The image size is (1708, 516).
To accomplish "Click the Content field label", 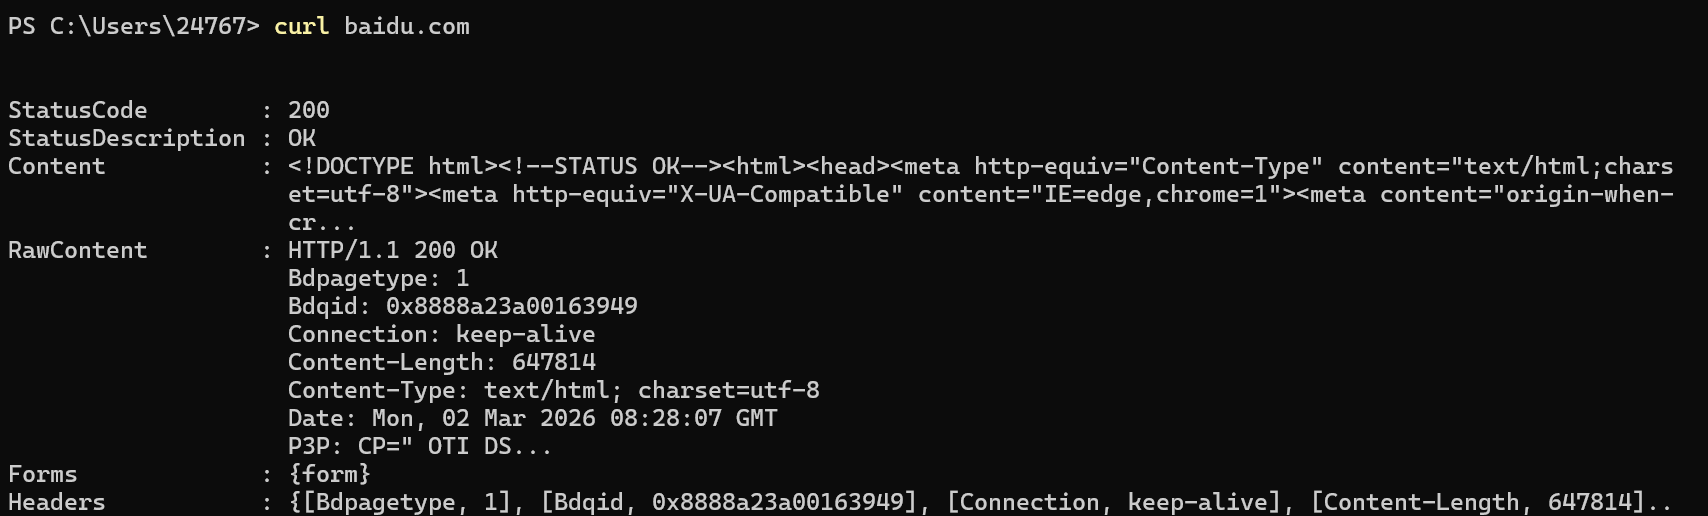I will [x=56, y=166].
